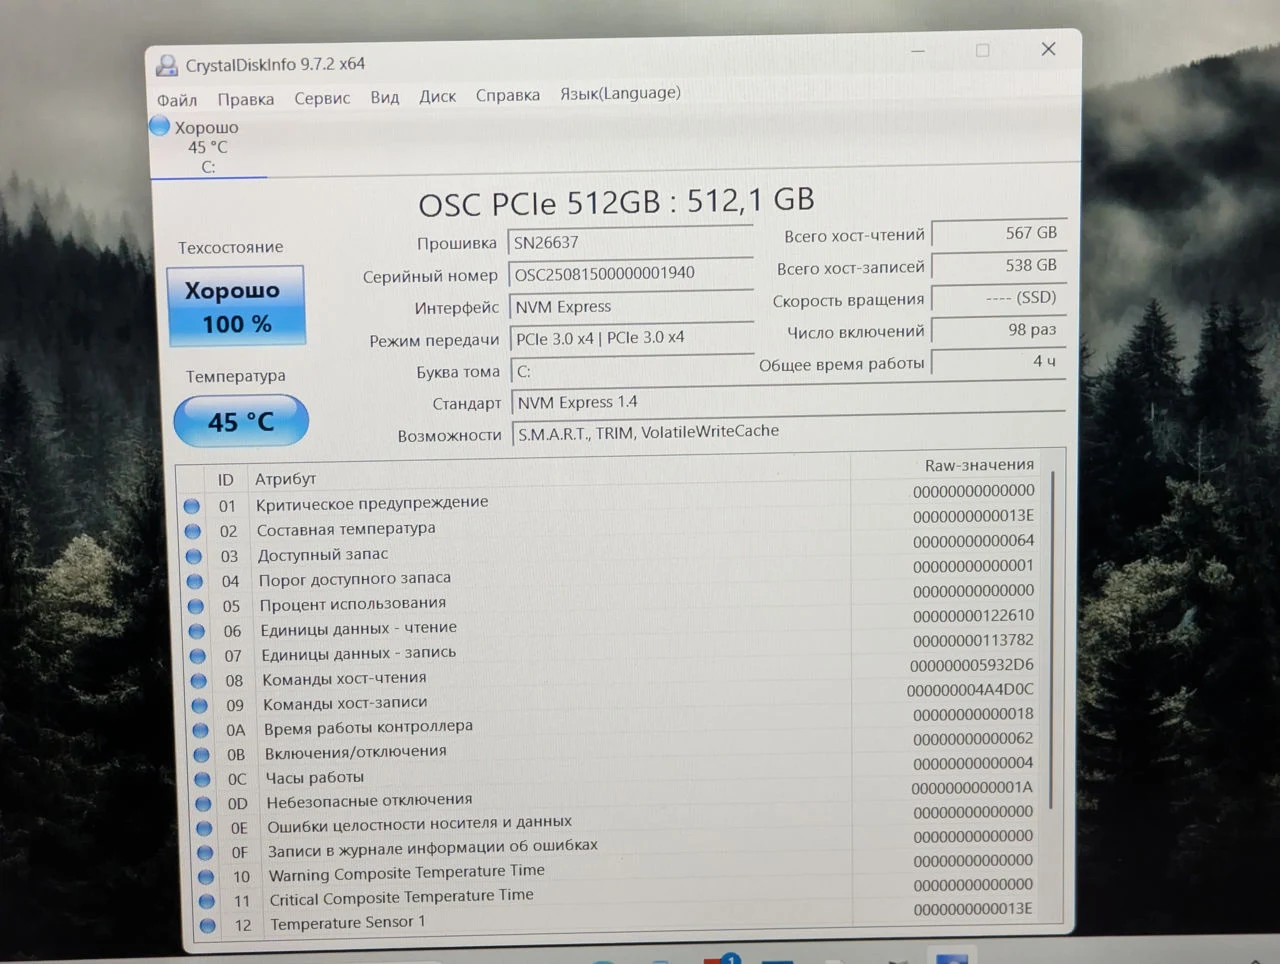Open the Диск menu

point(437,96)
